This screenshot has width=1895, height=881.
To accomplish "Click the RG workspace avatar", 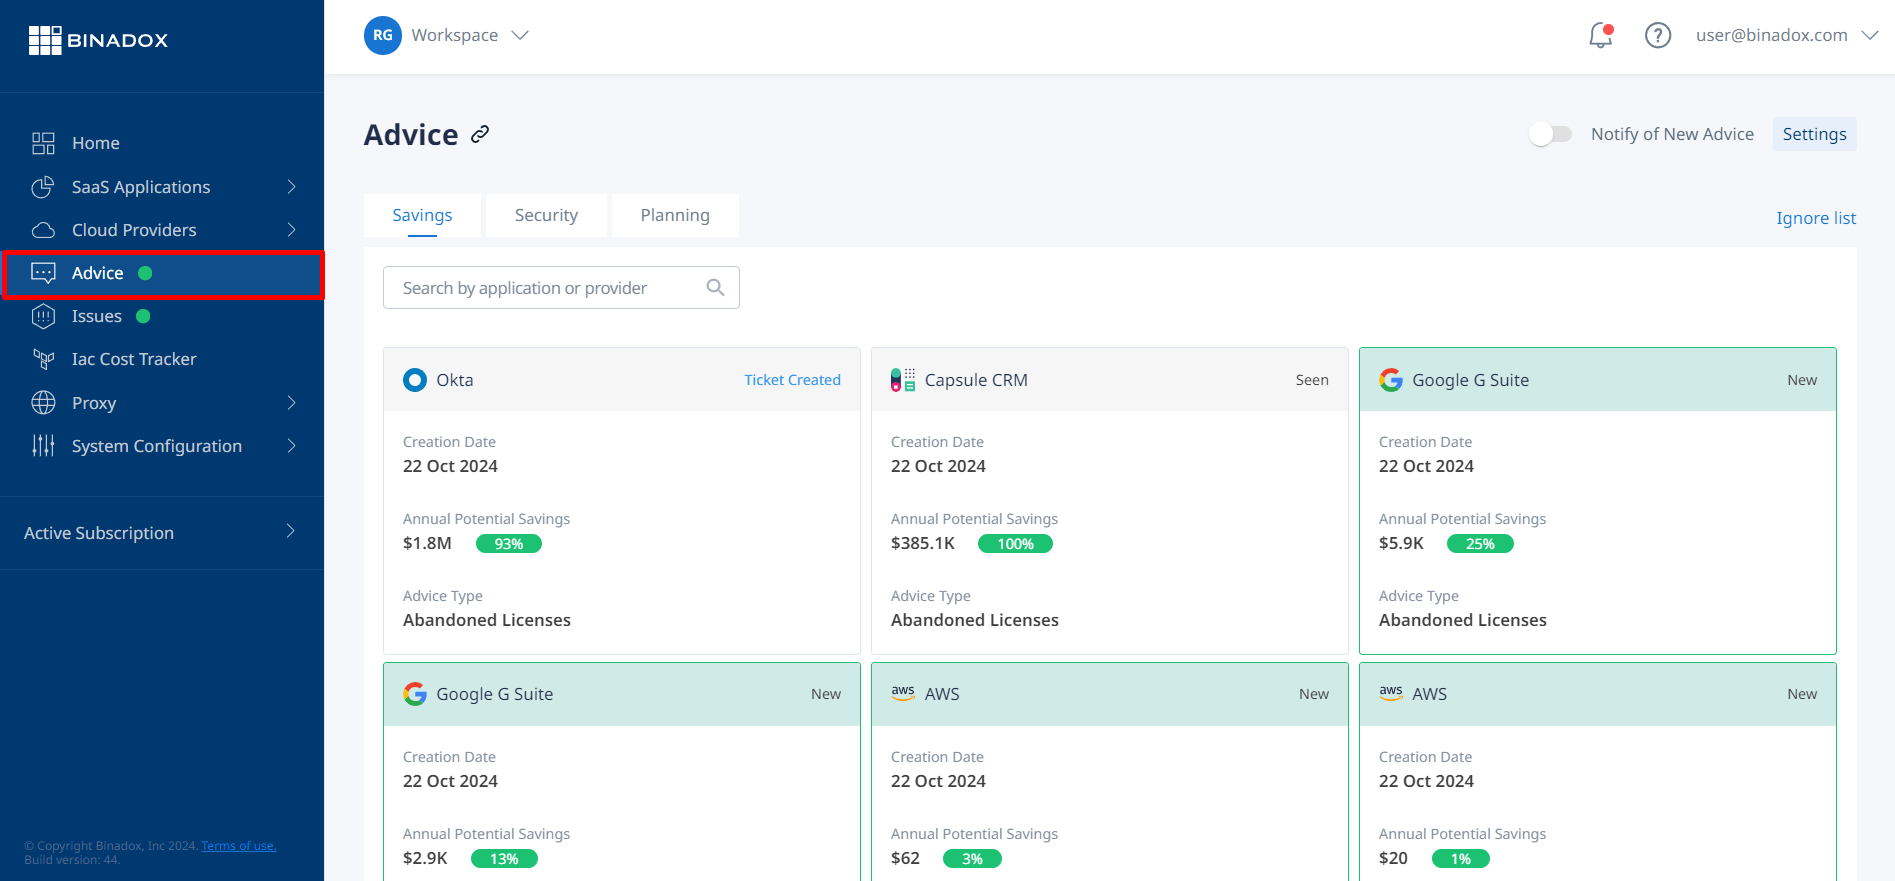I will click(x=383, y=35).
